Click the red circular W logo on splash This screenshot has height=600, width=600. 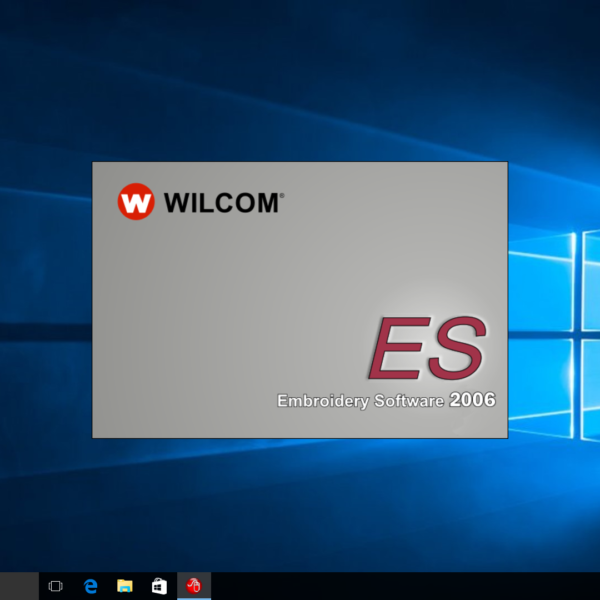[135, 202]
